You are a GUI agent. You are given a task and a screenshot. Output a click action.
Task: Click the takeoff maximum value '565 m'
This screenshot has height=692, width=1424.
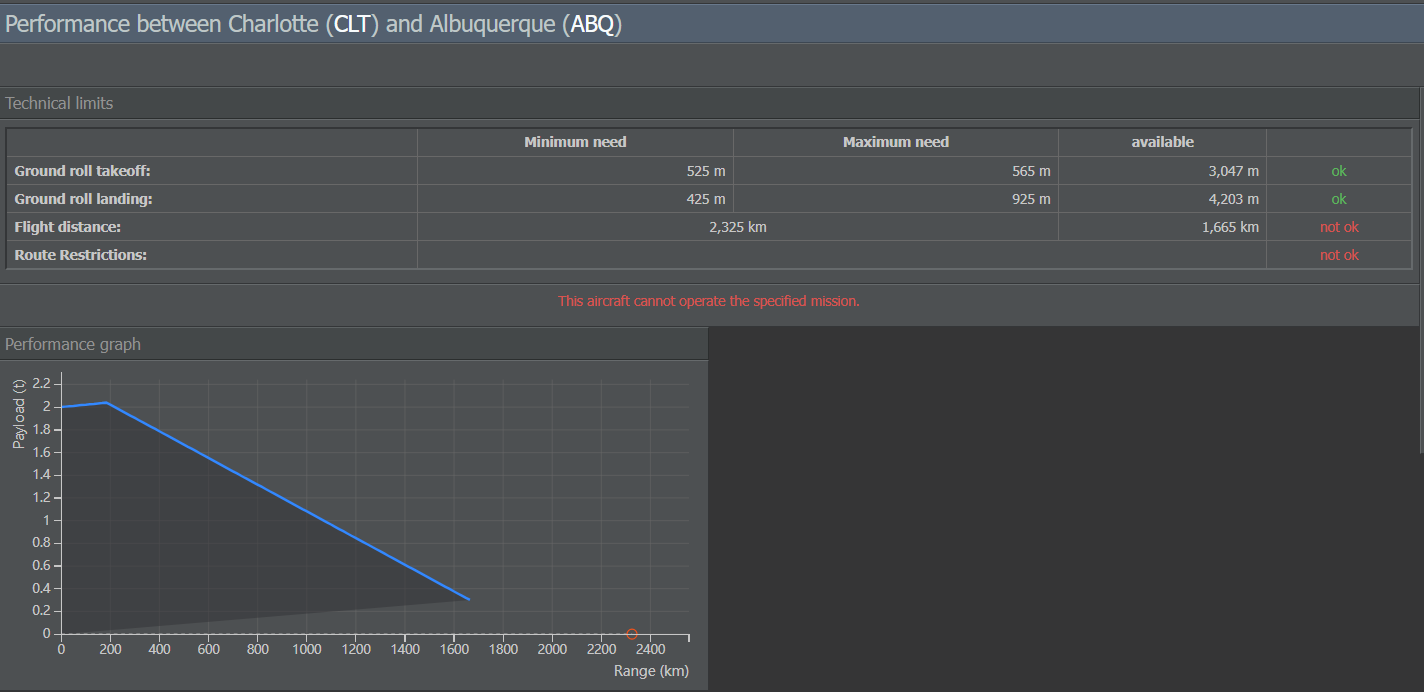[1031, 171]
